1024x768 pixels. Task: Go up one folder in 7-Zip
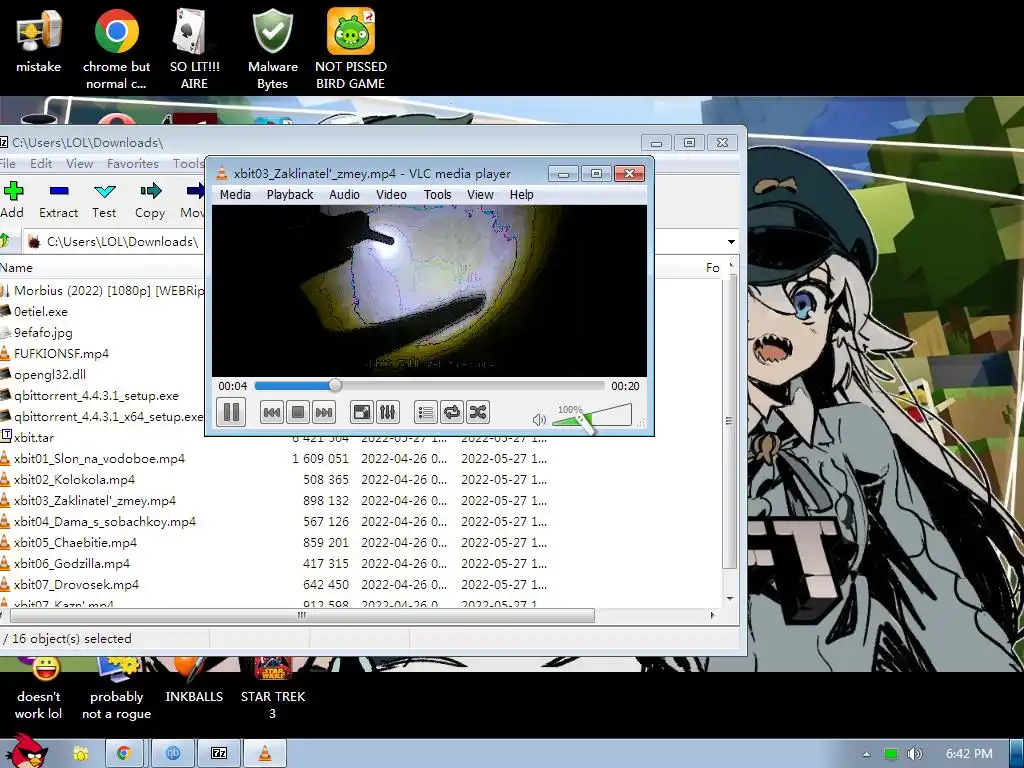(x=5, y=241)
